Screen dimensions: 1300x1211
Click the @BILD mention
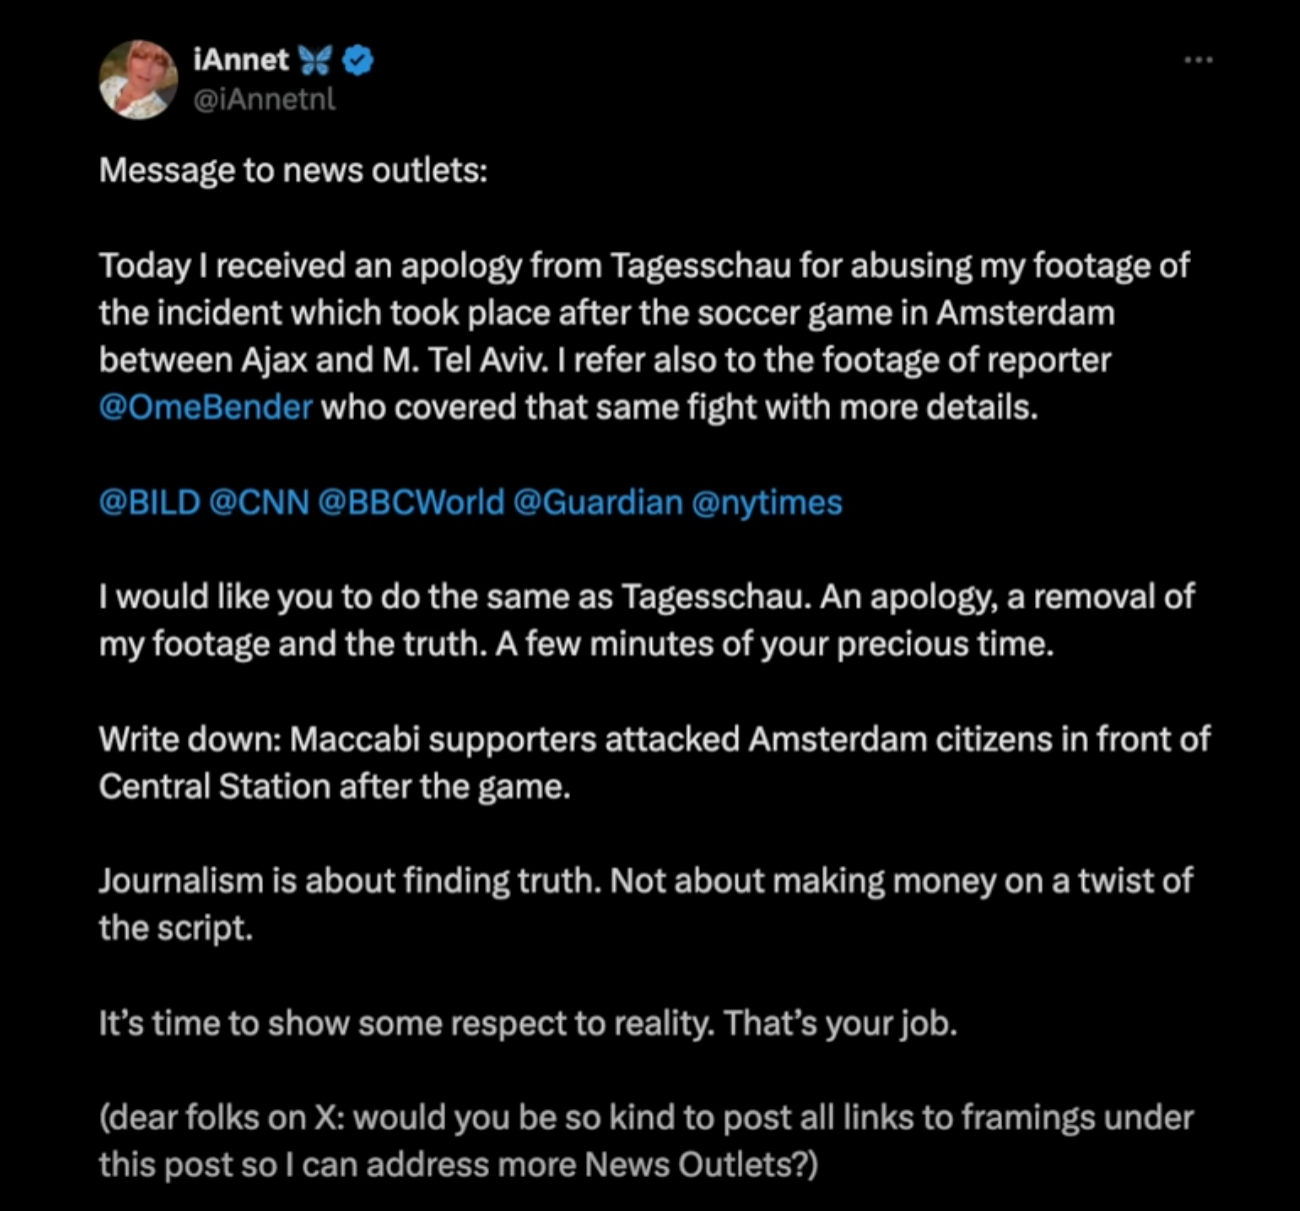(150, 502)
